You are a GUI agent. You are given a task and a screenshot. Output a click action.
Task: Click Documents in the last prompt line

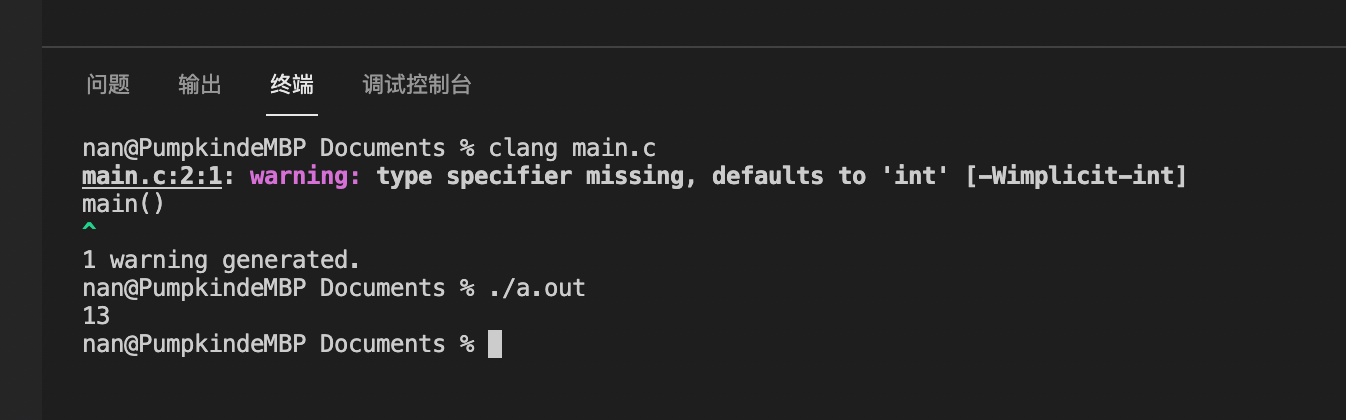tap(382, 344)
